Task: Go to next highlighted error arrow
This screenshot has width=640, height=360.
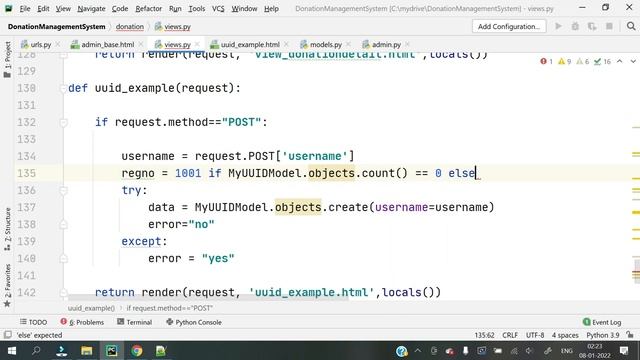Action: (x=633, y=61)
